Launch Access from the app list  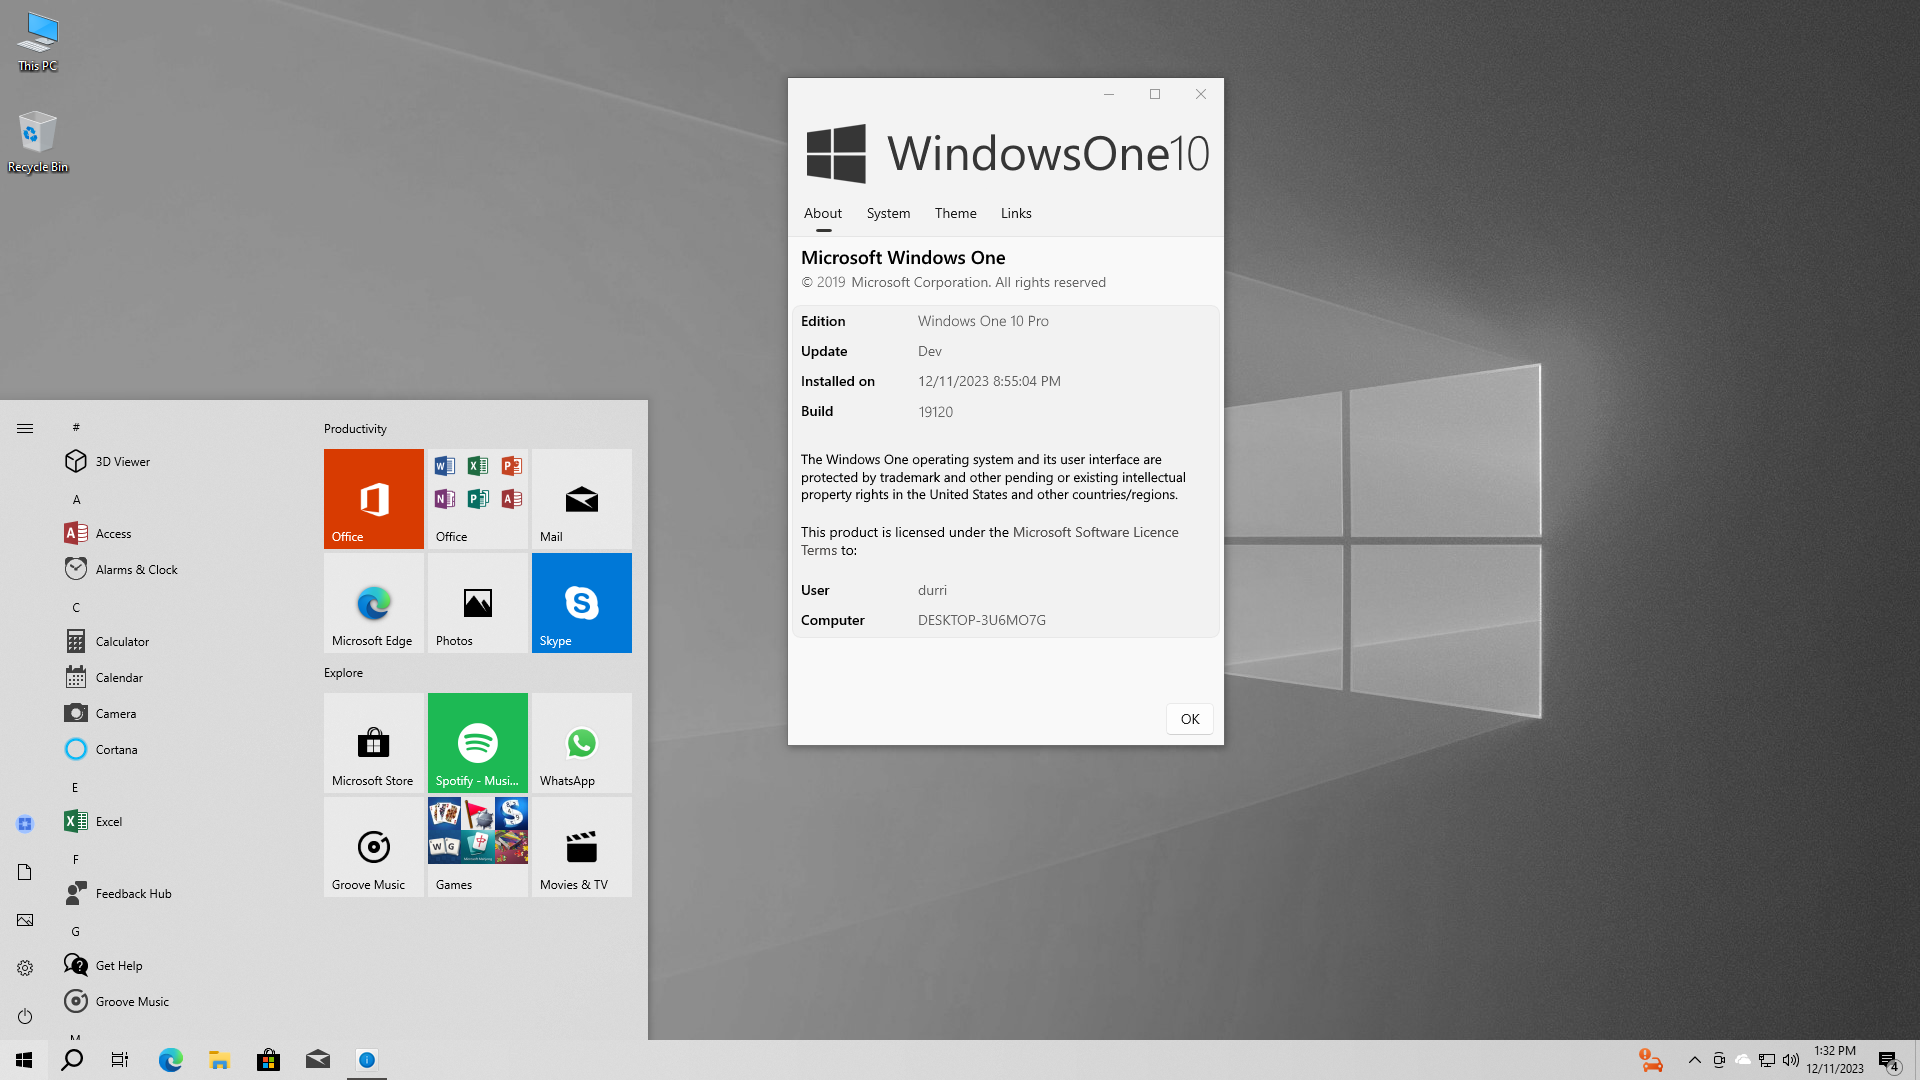tap(180, 533)
